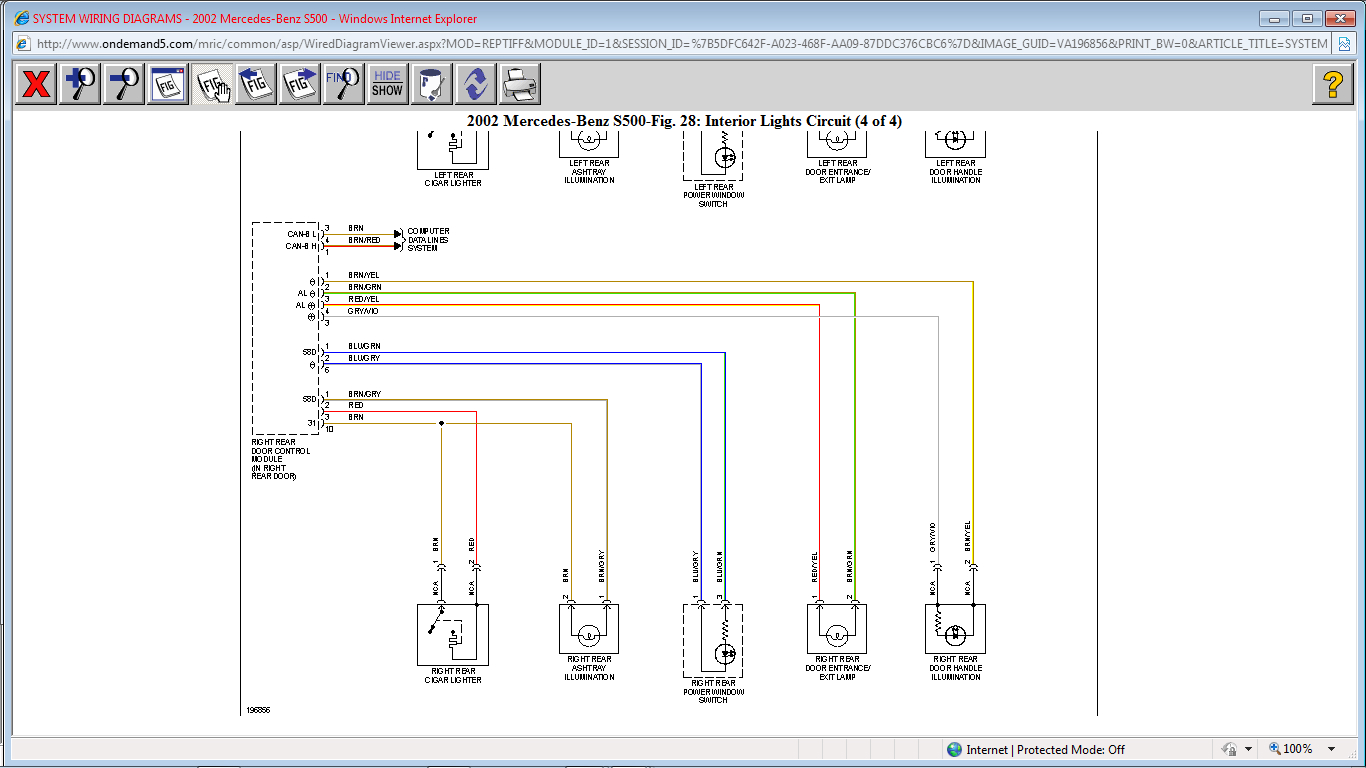Click the paint bucket color toolbar icon
1366x768 pixels.
[x=432, y=84]
